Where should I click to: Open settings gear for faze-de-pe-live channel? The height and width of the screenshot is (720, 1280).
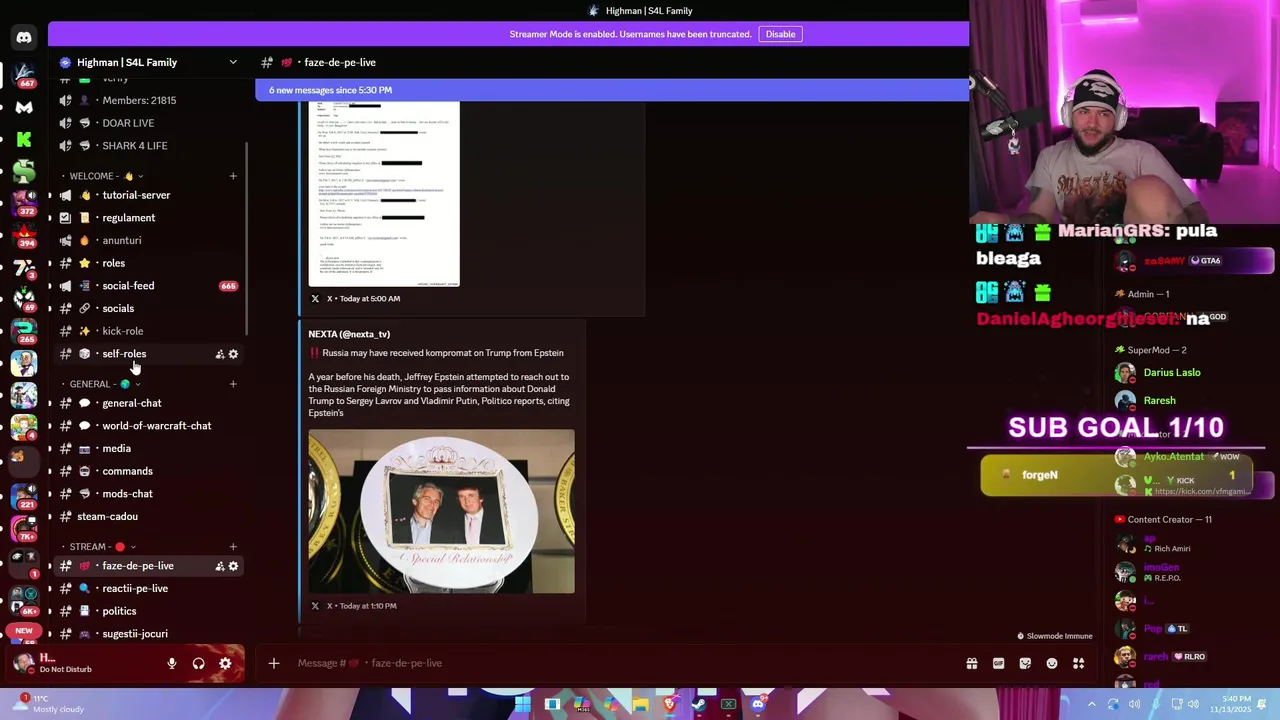[233, 566]
